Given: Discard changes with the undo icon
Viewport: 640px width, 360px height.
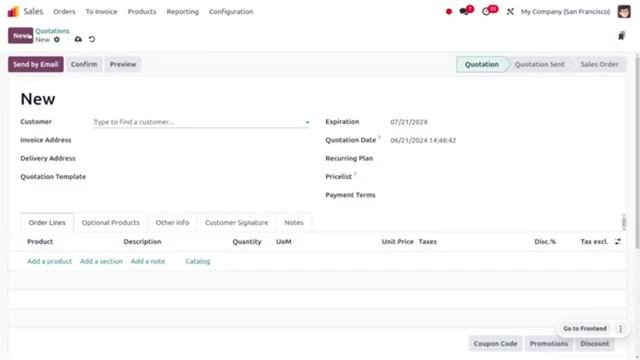Looking at the screenshot, I should (x=92, y=39).
